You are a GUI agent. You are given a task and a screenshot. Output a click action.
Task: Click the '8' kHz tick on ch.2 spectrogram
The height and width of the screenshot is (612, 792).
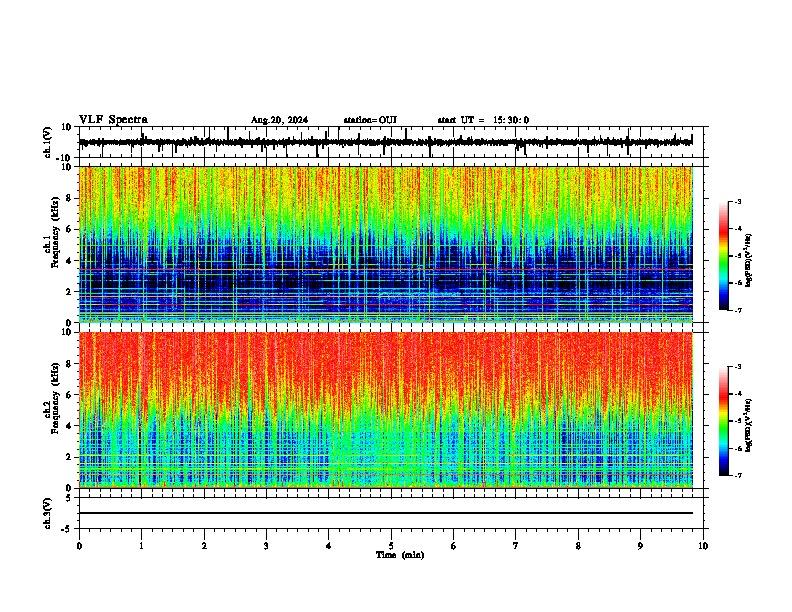pos(69,364)
